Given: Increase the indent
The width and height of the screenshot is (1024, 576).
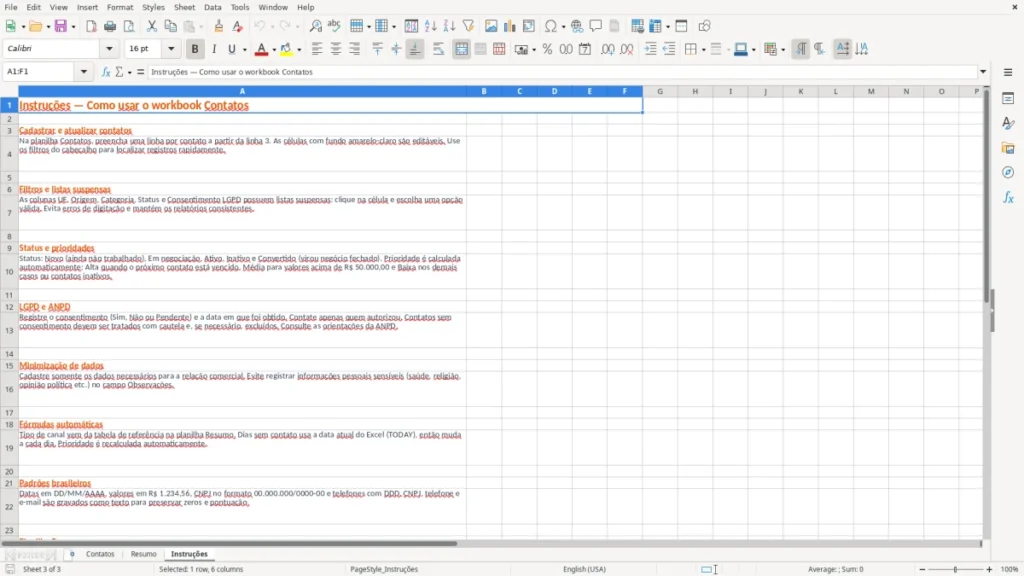Looking at the screenshot, I should 650,49.
